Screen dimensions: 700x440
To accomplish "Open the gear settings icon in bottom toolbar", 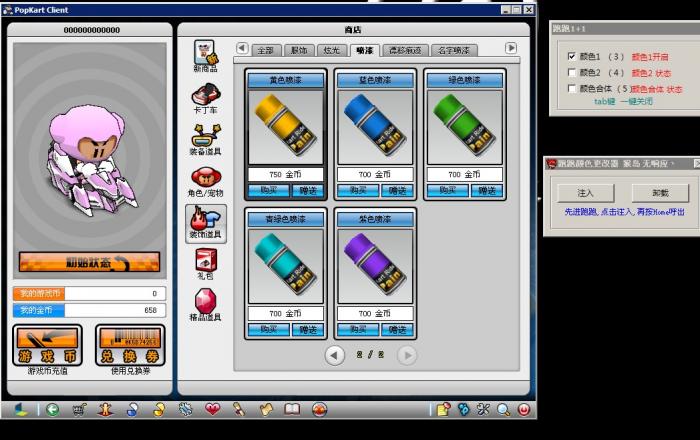I will click(x=185, y=409).
